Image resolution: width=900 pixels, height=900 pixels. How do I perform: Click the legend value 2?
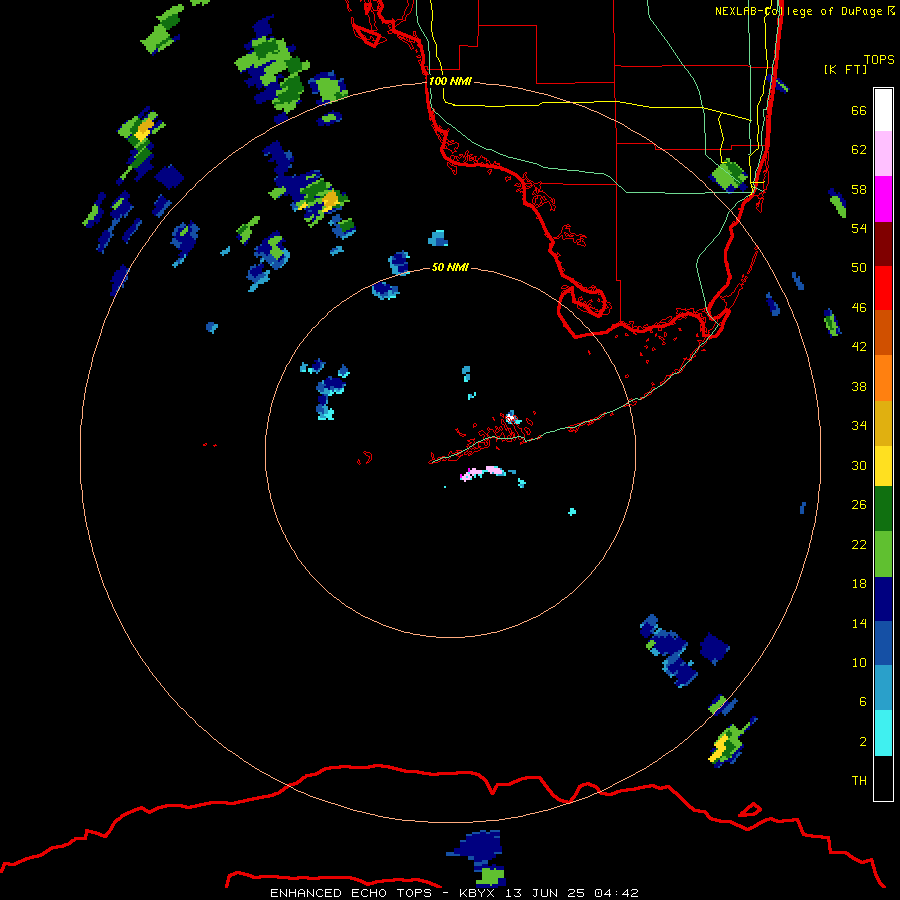pos(863,742)
